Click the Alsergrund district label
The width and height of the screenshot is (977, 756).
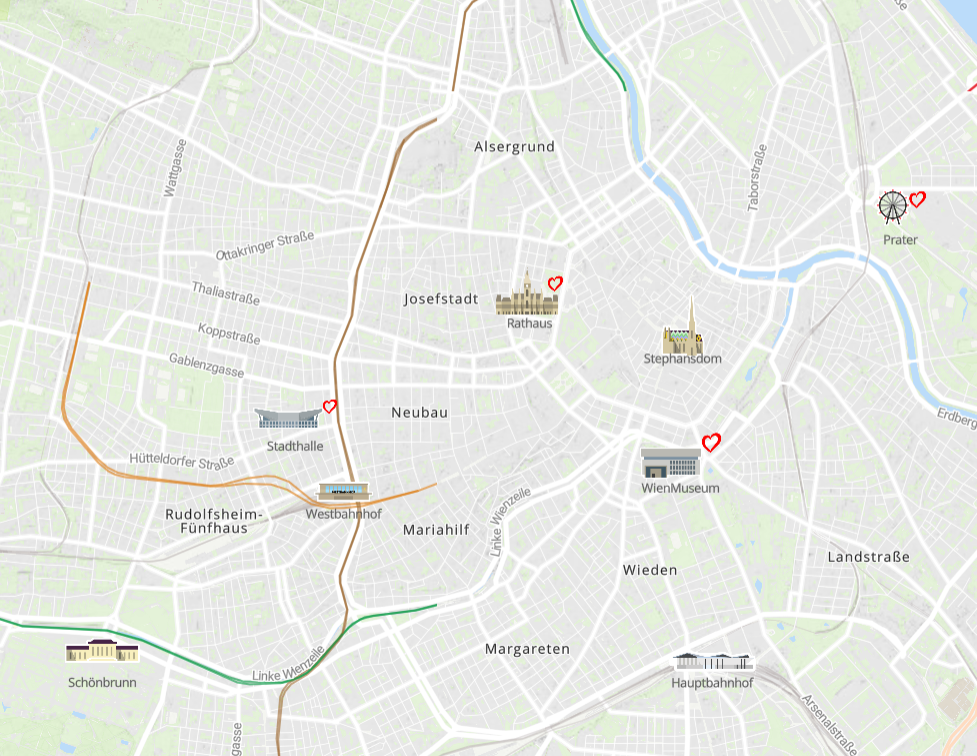click(514, 146)
